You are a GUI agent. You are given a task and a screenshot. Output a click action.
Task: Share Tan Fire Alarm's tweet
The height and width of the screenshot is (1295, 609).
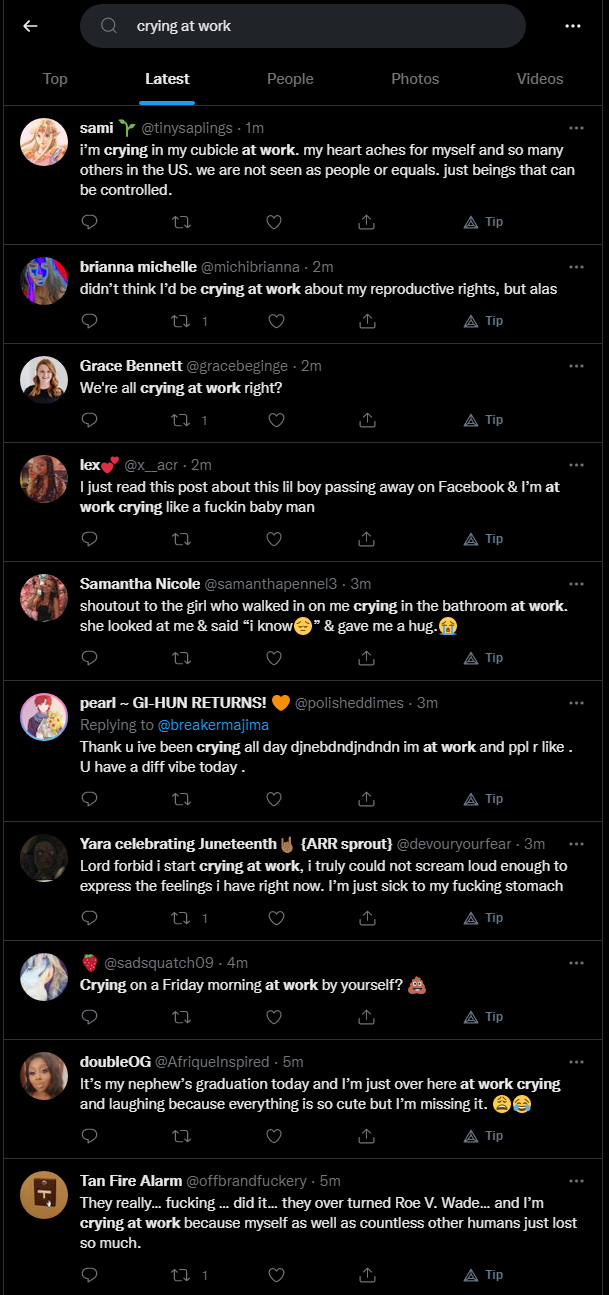[367, 1275]
